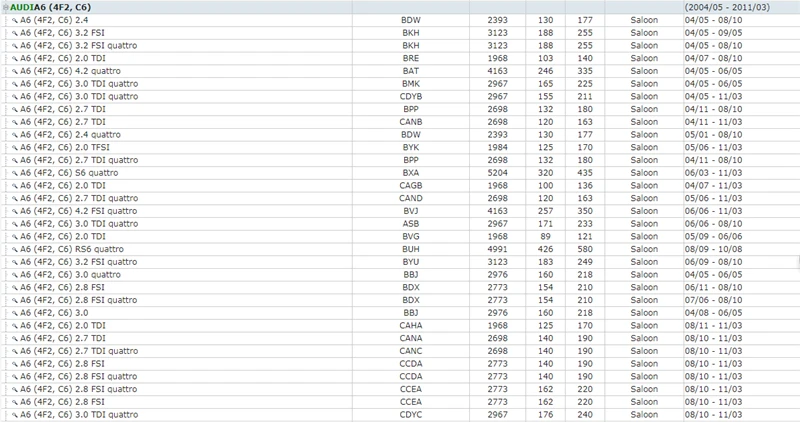Click the icon next to 2.4 quattro row
The image size is (800, 422).
pos(15,135)
